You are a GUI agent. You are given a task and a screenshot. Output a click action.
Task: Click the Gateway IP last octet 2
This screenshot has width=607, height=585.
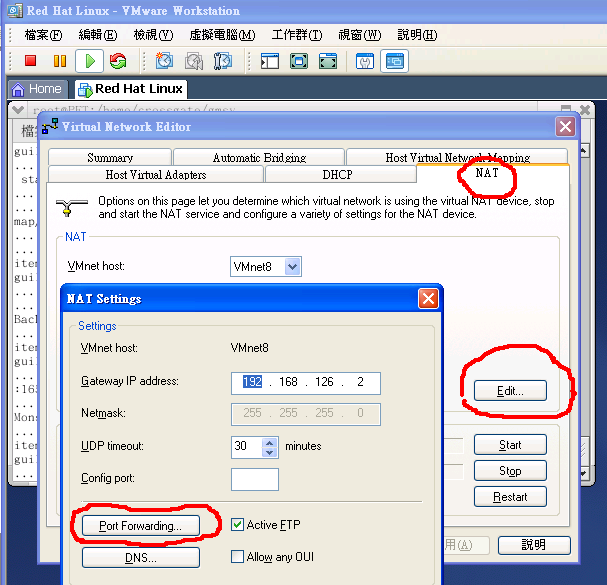click(360, 382)
